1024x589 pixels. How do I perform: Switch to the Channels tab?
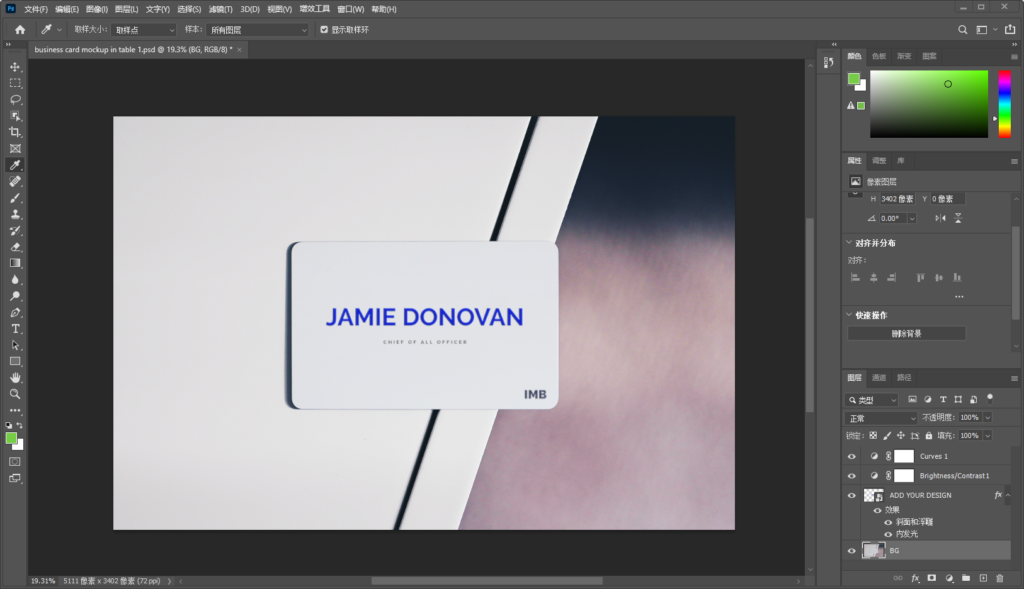click(879, 377)
